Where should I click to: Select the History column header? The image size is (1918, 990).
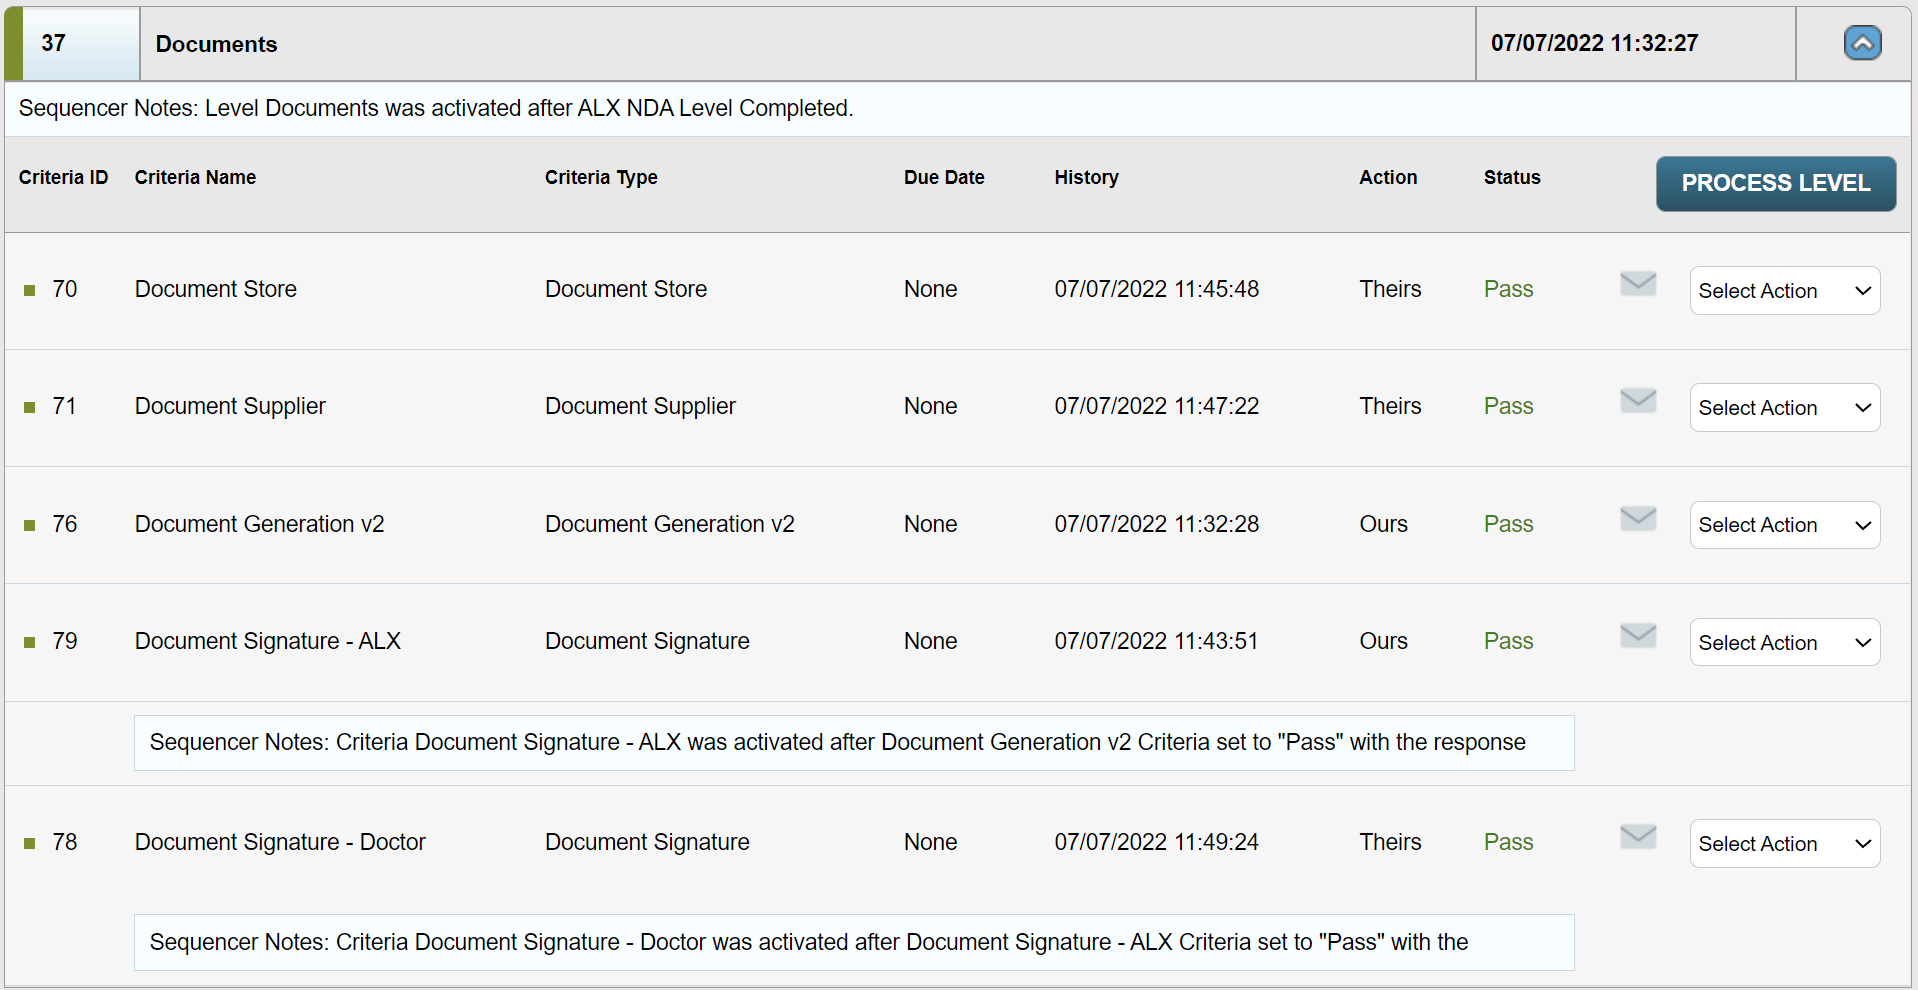(1086, 177)
